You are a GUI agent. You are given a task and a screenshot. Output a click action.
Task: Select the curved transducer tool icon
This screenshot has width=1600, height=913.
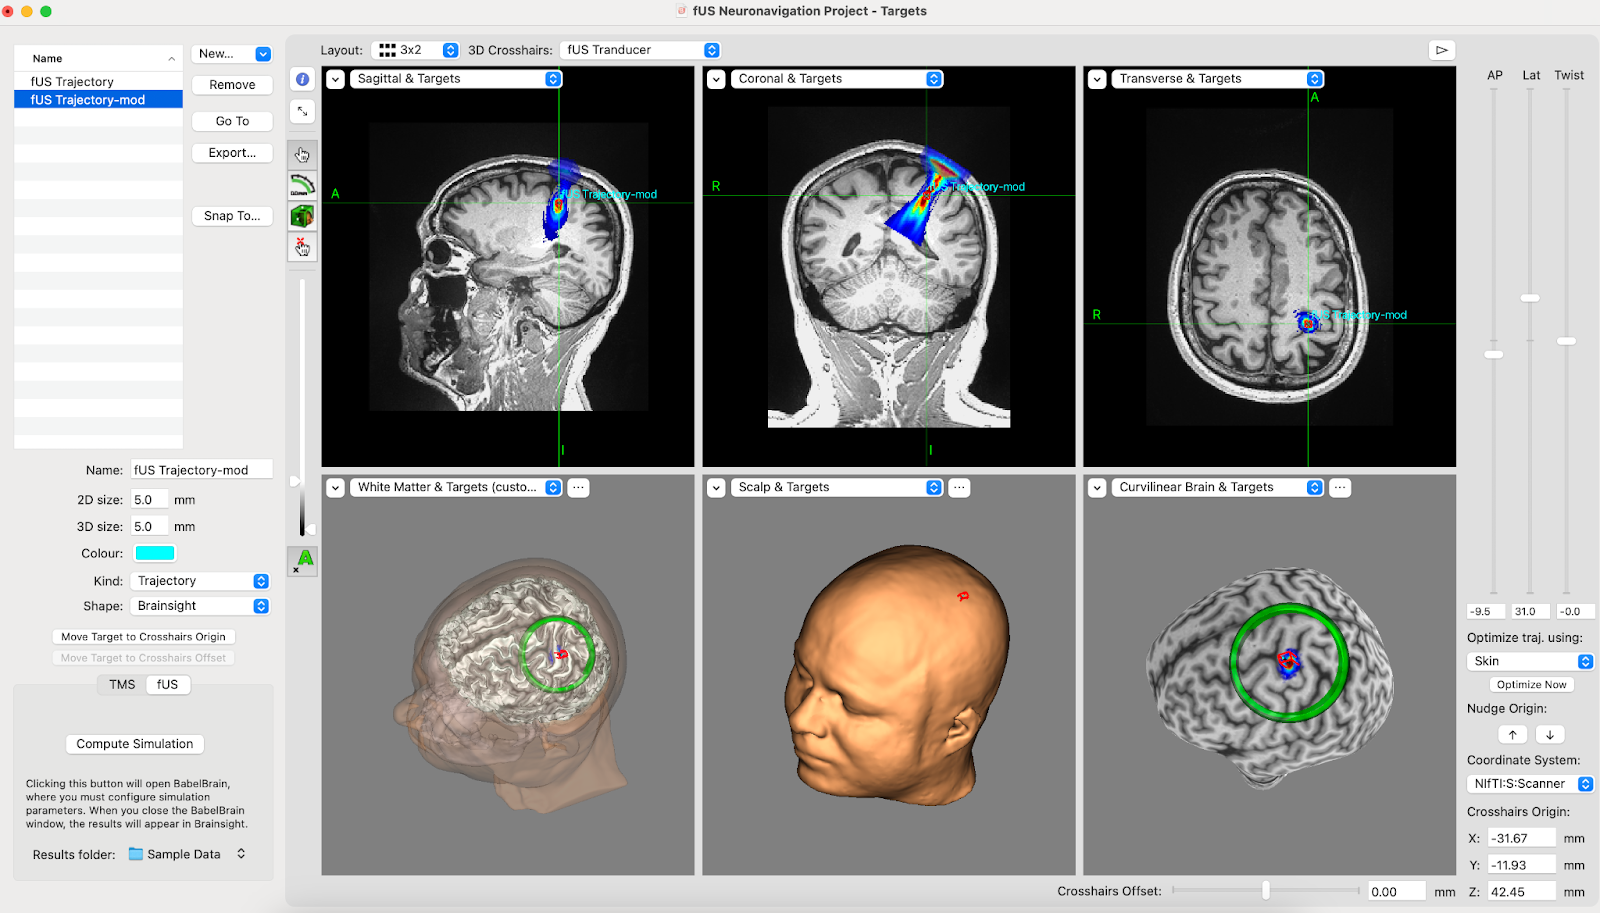click(302, 185)
